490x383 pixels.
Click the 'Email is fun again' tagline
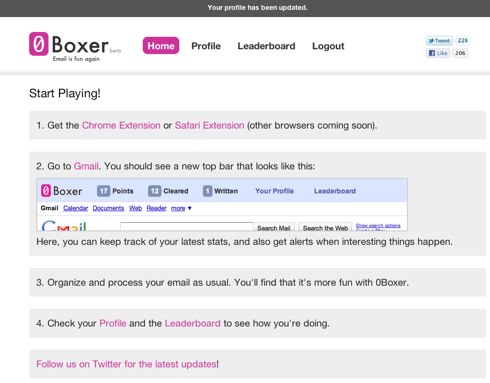76,59
